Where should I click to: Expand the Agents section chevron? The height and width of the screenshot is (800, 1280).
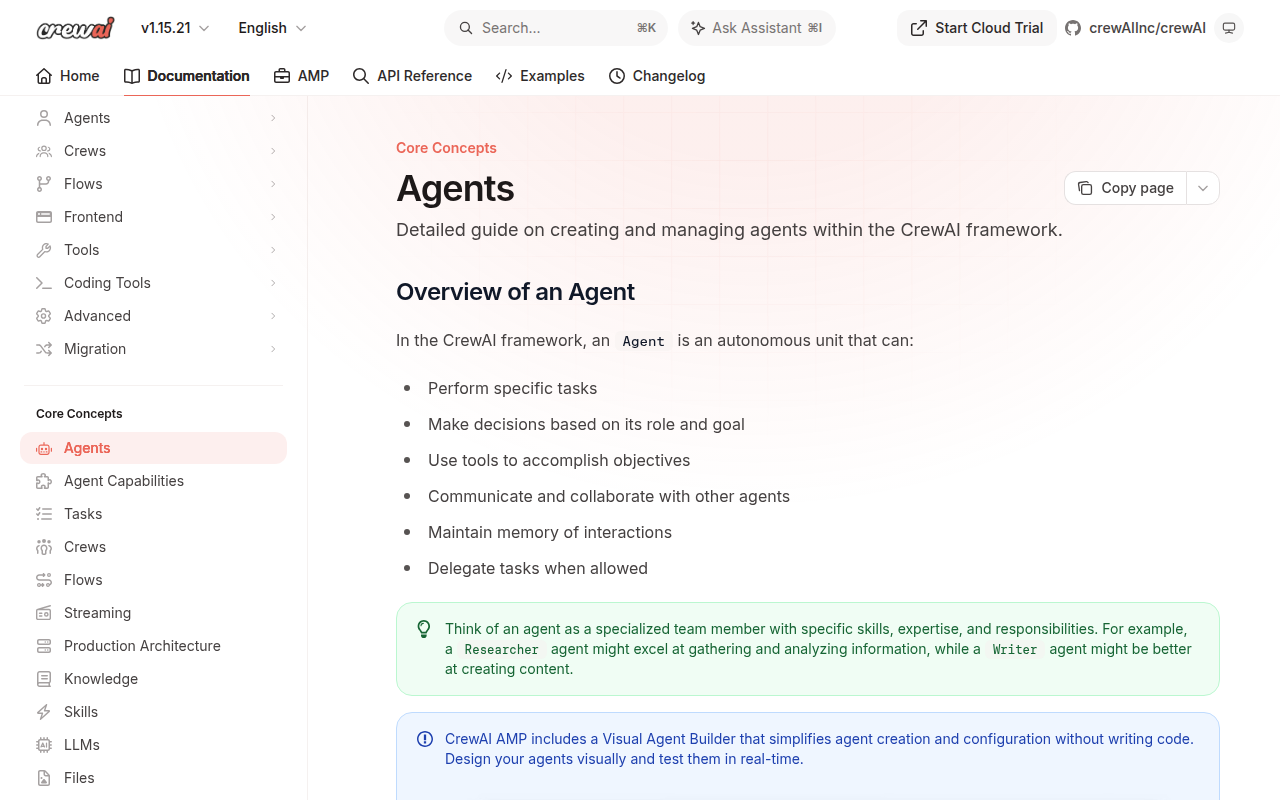[x=273, y=118]
